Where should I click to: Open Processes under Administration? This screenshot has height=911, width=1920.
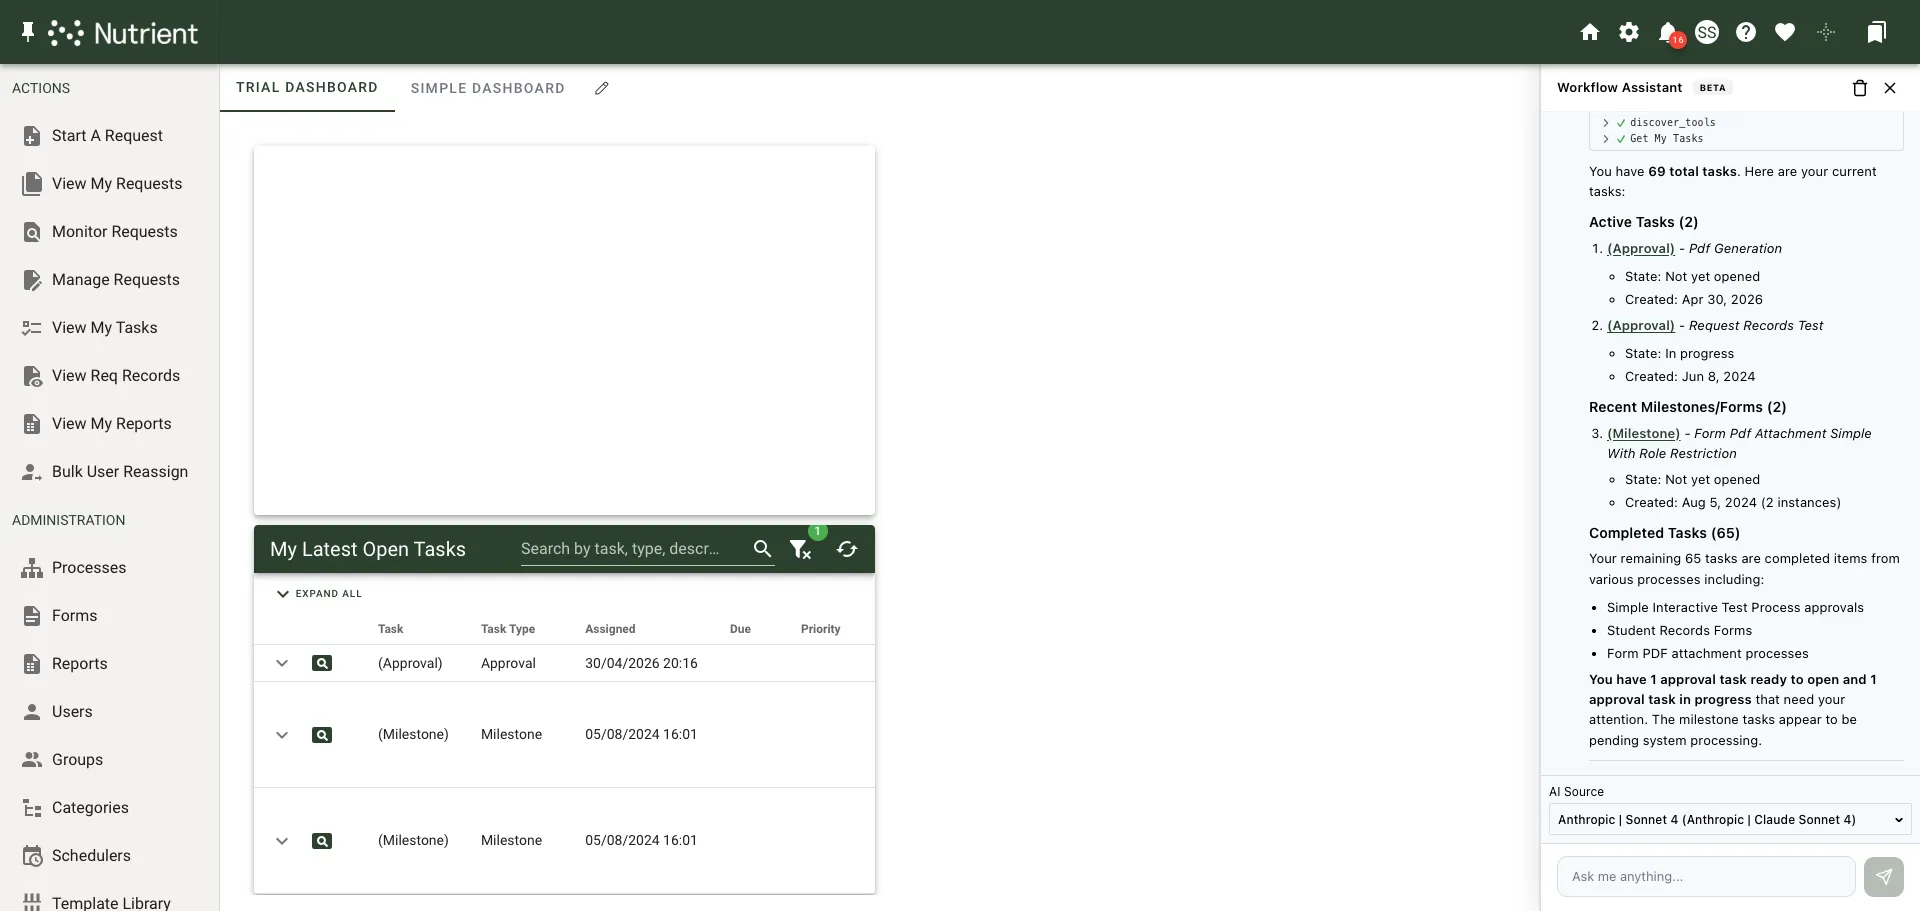[109, 568]
